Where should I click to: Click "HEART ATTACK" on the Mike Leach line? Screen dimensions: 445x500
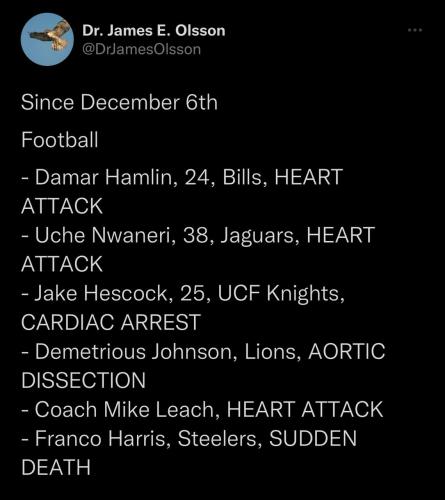point(305,409)
